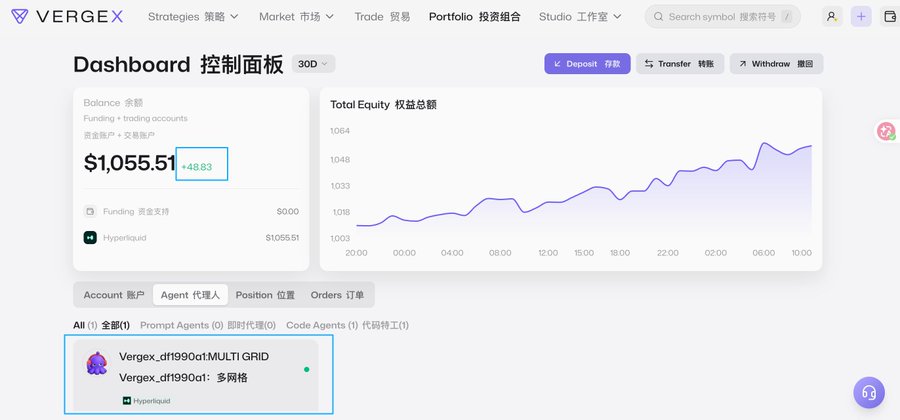Filter by All (1) agents
900x420 pixels.
coord(101,325)
